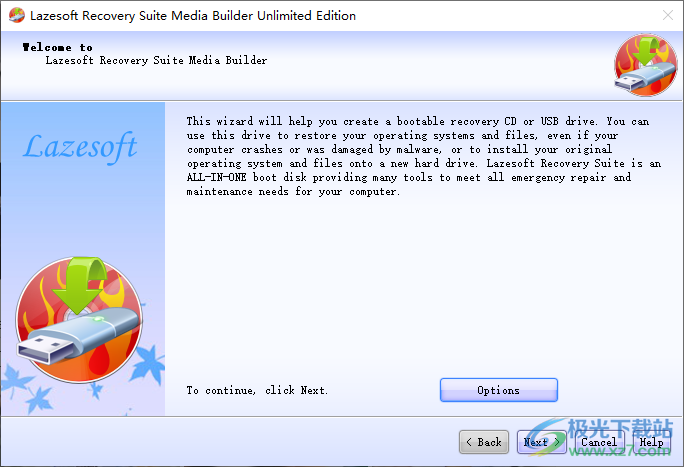Screen dimensions: 684x467
Task: Click the USB drive logo in header
Action: (646, 65)
